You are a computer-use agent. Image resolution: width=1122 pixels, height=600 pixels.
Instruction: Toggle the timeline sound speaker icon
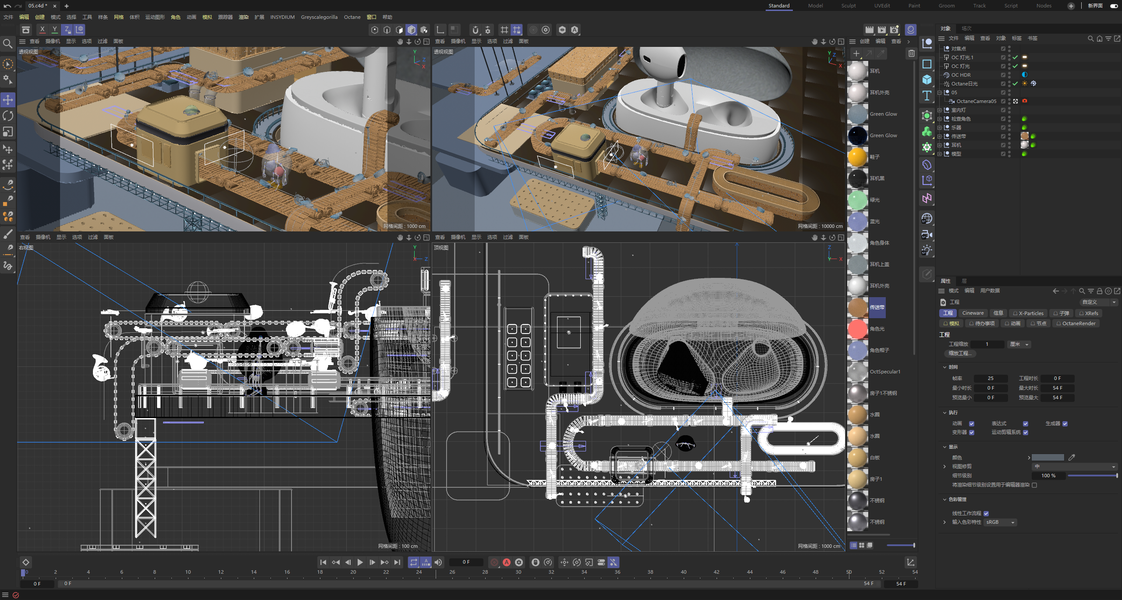coord(439,563)
